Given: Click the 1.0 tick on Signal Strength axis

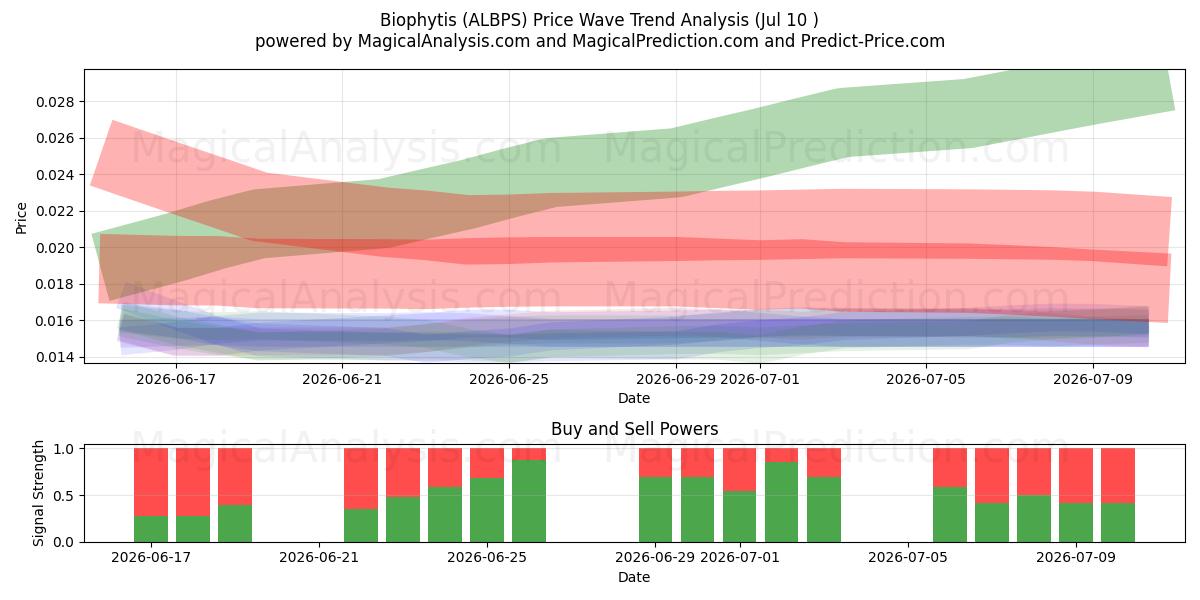Looking at the screenshot, I should tap(65, 449).
